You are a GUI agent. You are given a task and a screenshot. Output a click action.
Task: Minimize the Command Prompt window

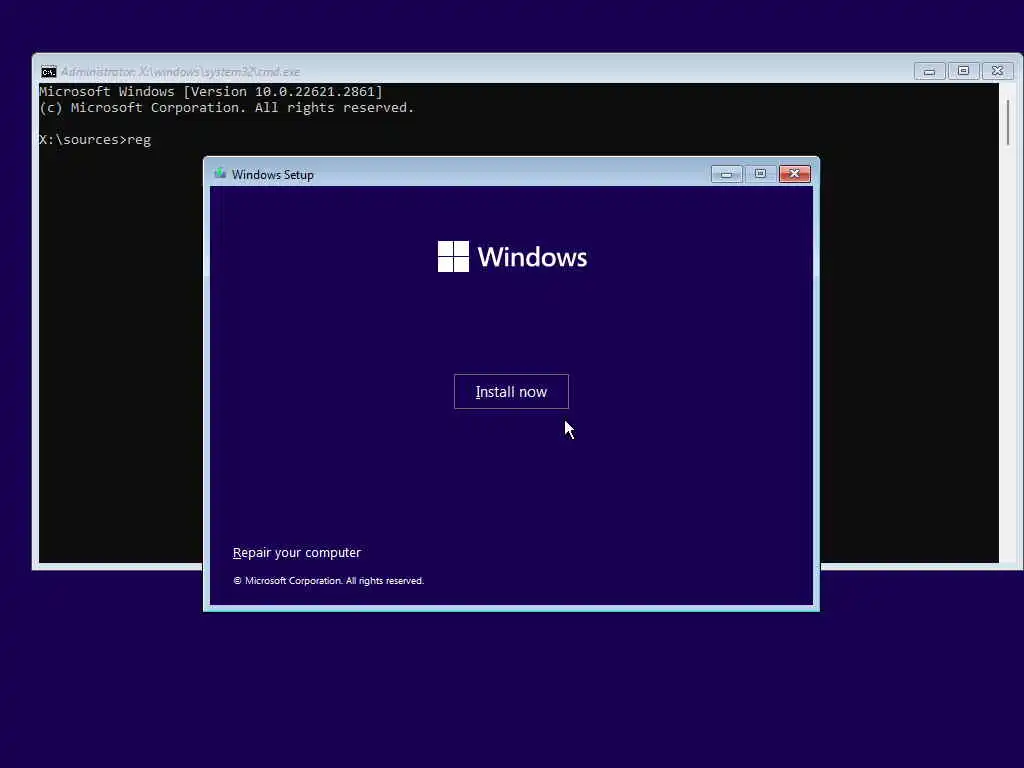[x=929, y=71]
